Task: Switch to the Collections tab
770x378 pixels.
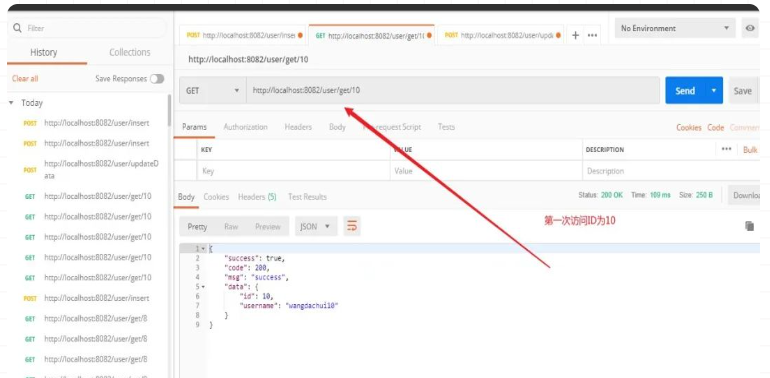Action: [x=130, y=52]
